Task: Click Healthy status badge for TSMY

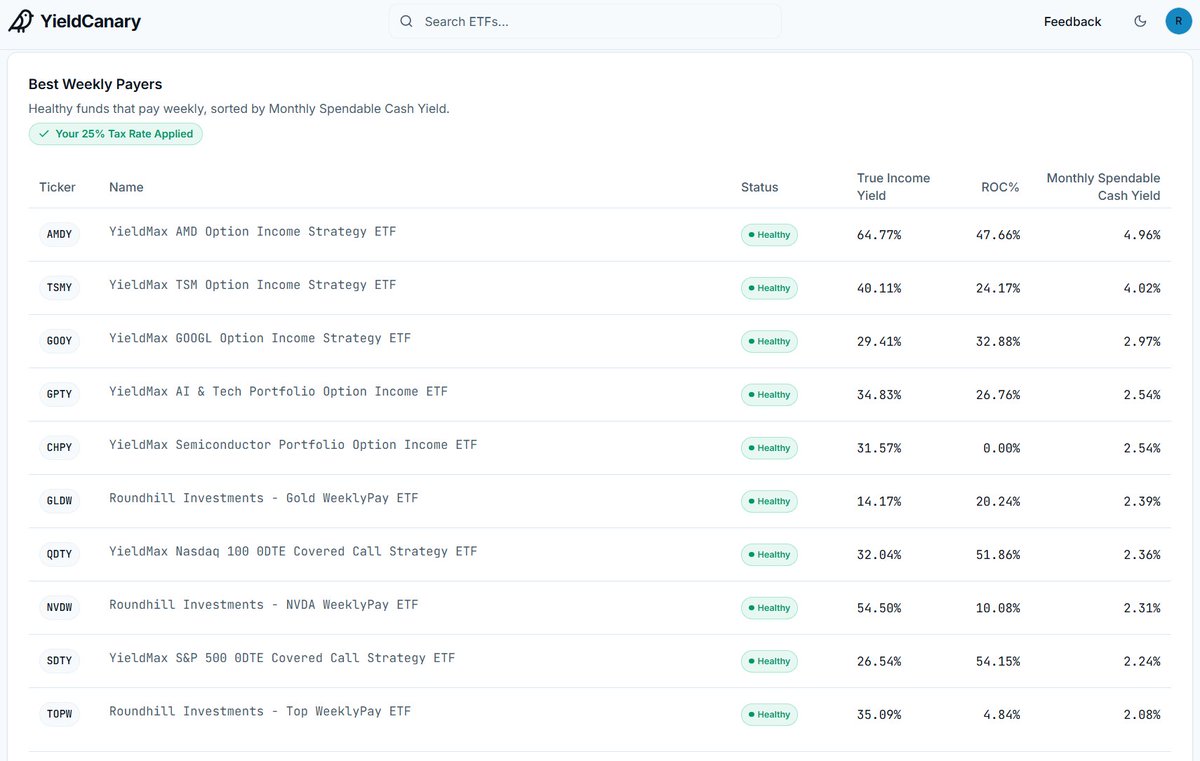Action: [769, 288]
